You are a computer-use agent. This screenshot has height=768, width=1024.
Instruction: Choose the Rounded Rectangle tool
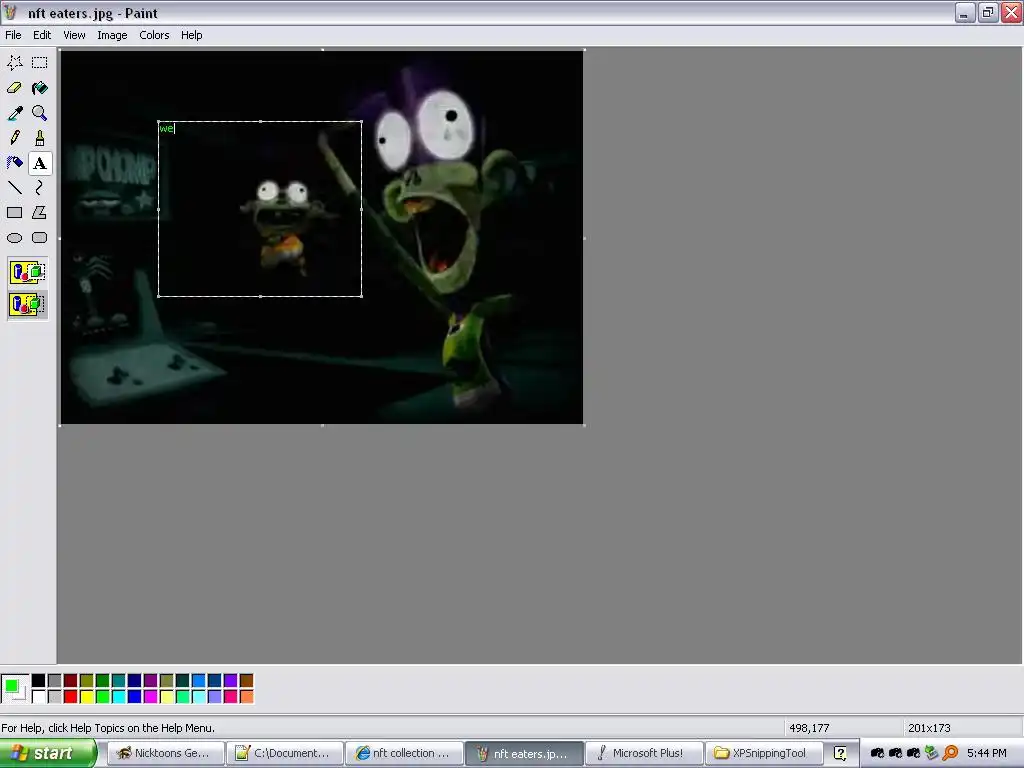tap(40, 238)
